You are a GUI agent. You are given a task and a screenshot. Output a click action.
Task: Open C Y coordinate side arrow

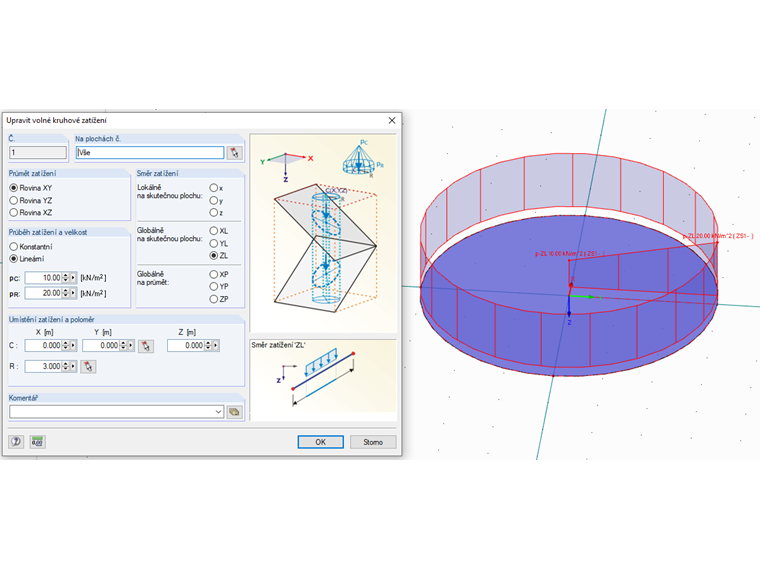pos(131,346)
